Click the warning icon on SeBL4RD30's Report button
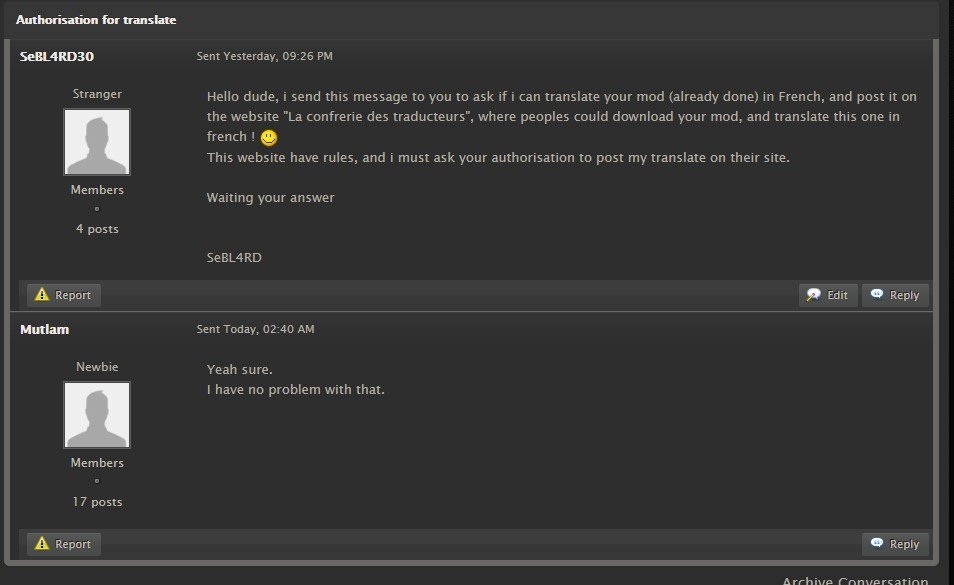This screenshot has height=585, width=954. pyautogui.click(x=41, y=295)
